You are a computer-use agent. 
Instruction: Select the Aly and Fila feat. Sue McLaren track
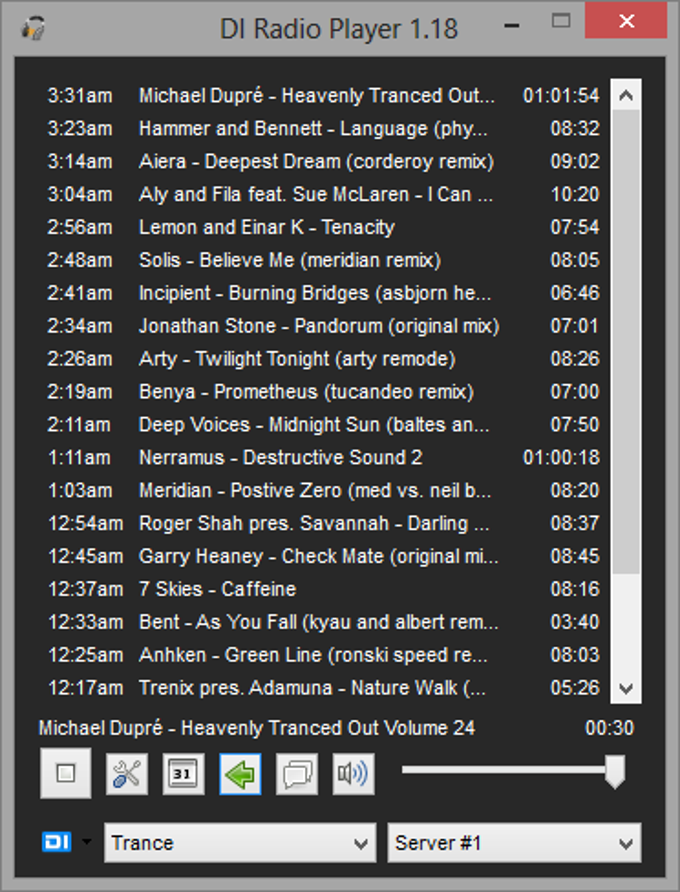point(323,195)
